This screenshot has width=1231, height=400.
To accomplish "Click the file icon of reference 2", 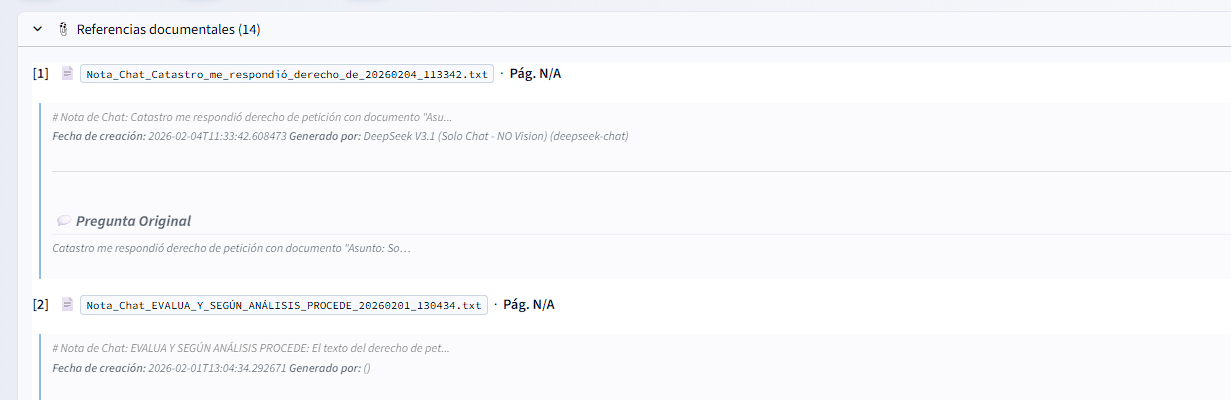I will click(x=67, y=304).
